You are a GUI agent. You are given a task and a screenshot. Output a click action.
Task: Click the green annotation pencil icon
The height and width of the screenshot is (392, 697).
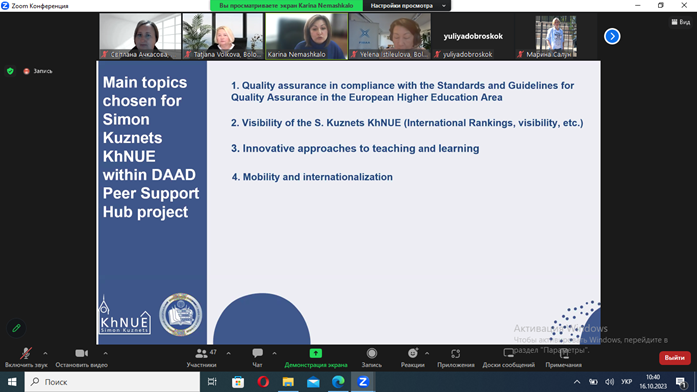pyautogui.click(x=16, y=328)
